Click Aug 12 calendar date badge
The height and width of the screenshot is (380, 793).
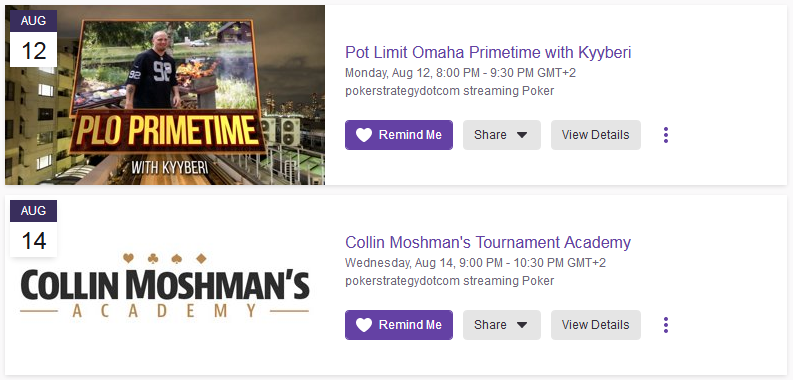pos(33,38)
